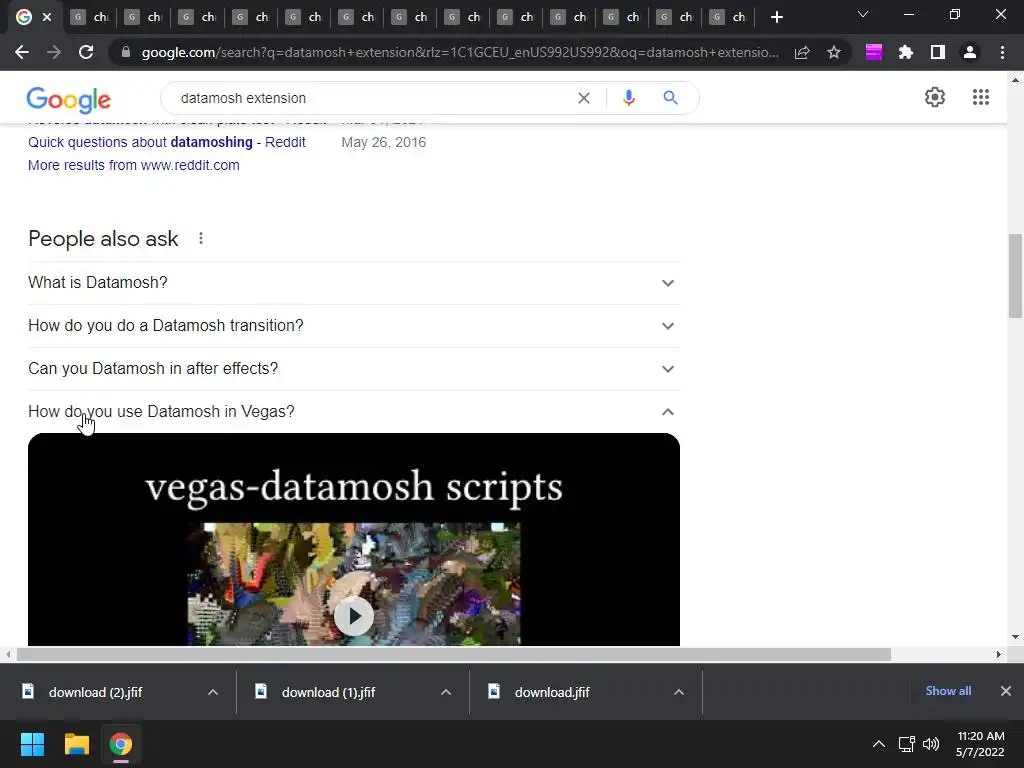Click the horizontal scrollbar thumb

[454, 654]
